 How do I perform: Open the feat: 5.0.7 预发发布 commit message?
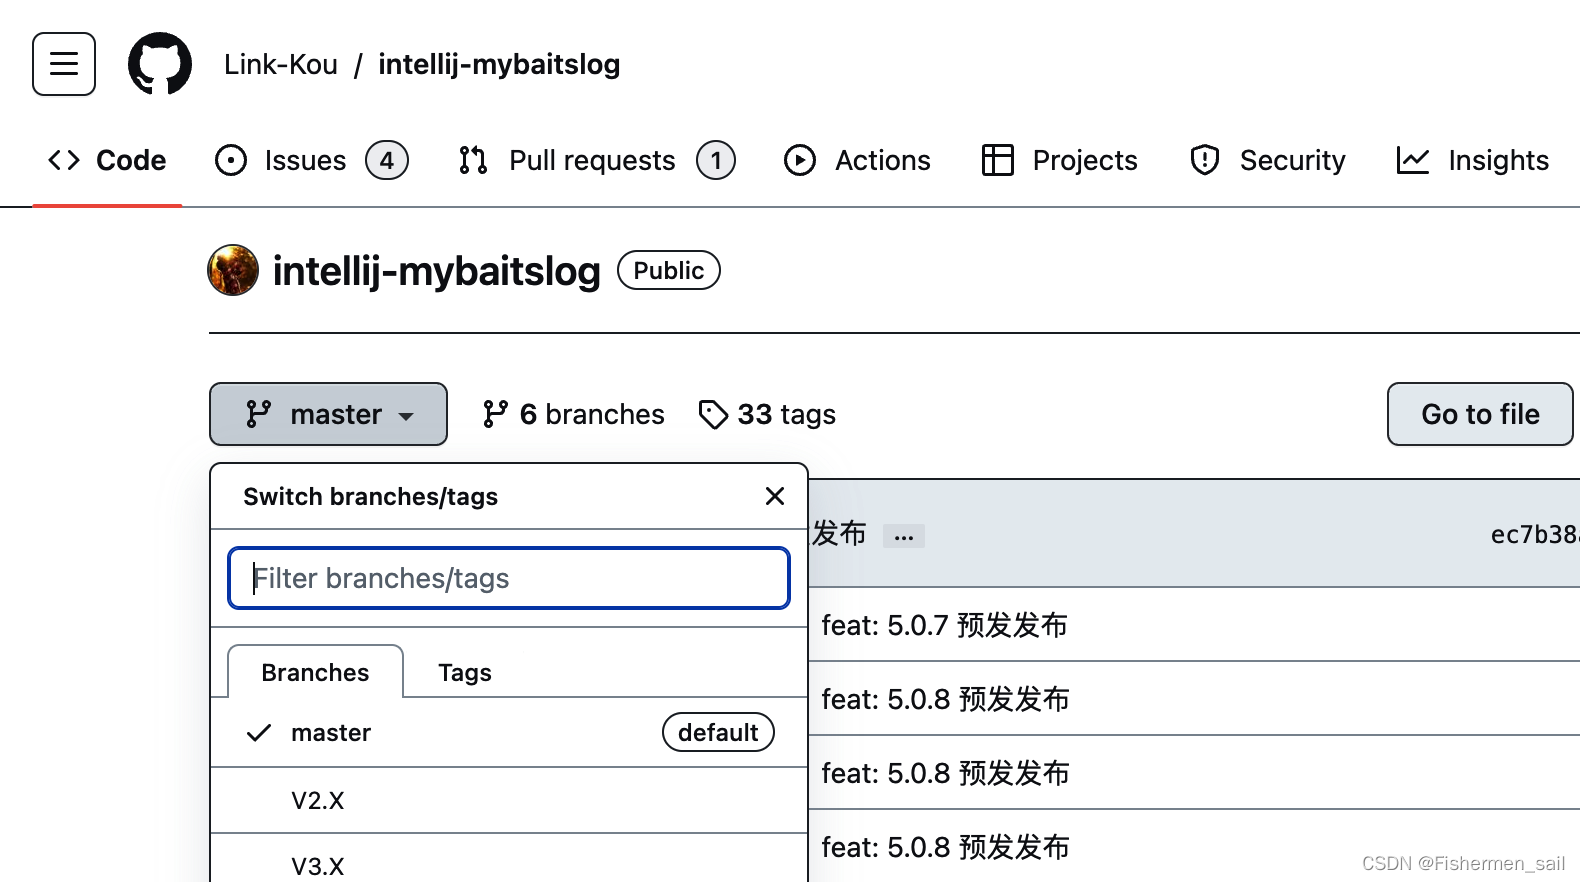coord(944,625)
